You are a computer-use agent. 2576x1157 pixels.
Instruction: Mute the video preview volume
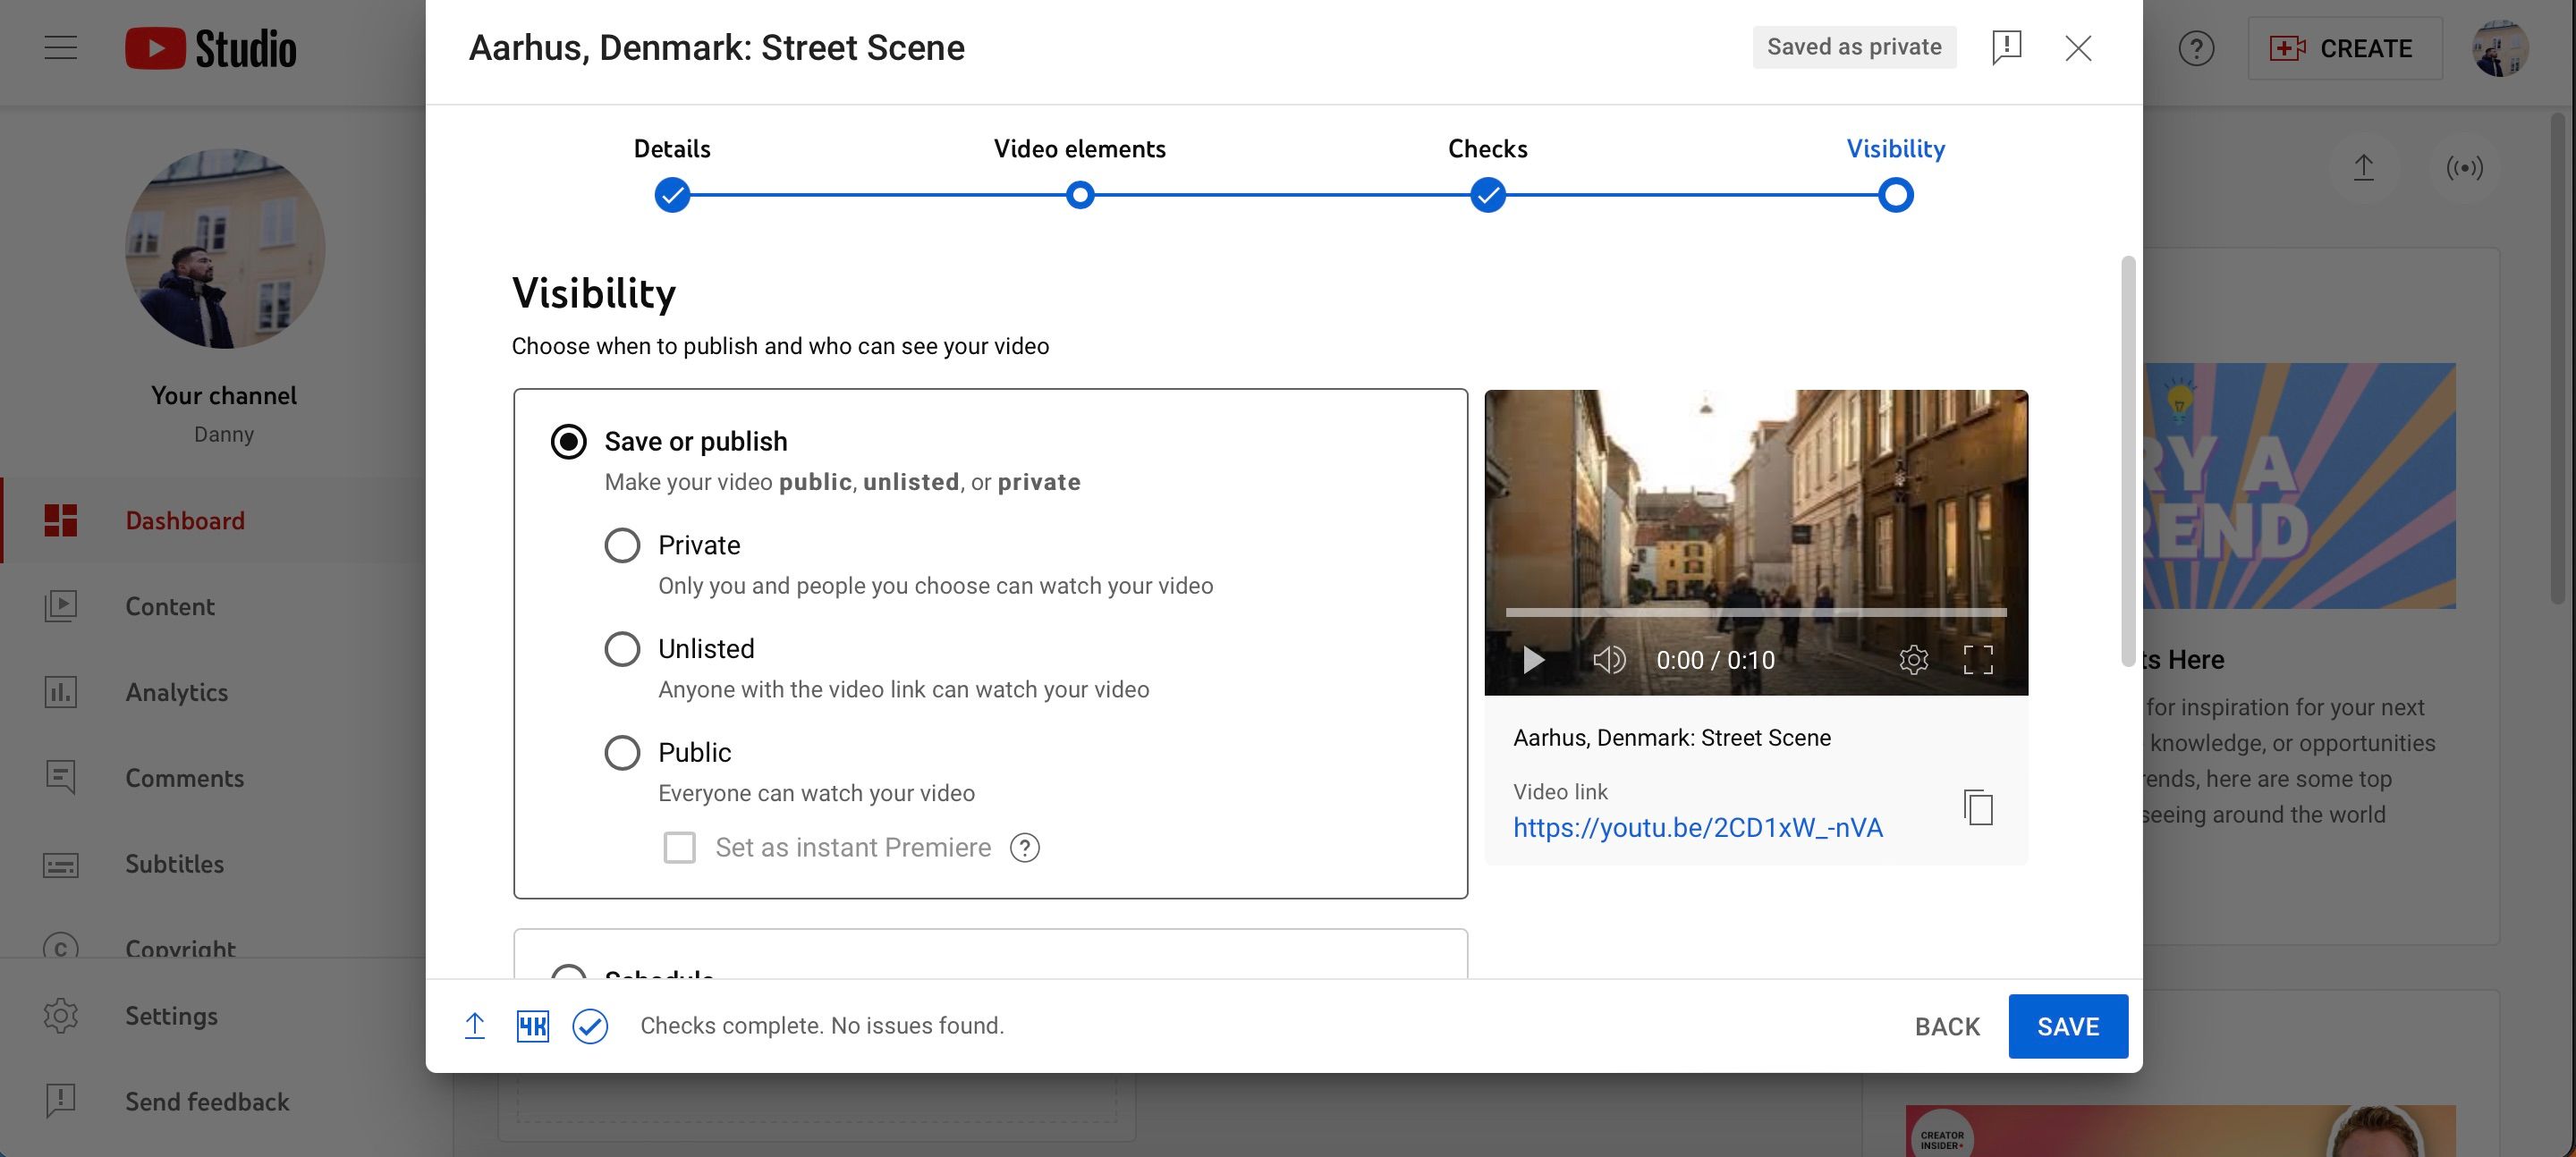[x=1608, y=660]
